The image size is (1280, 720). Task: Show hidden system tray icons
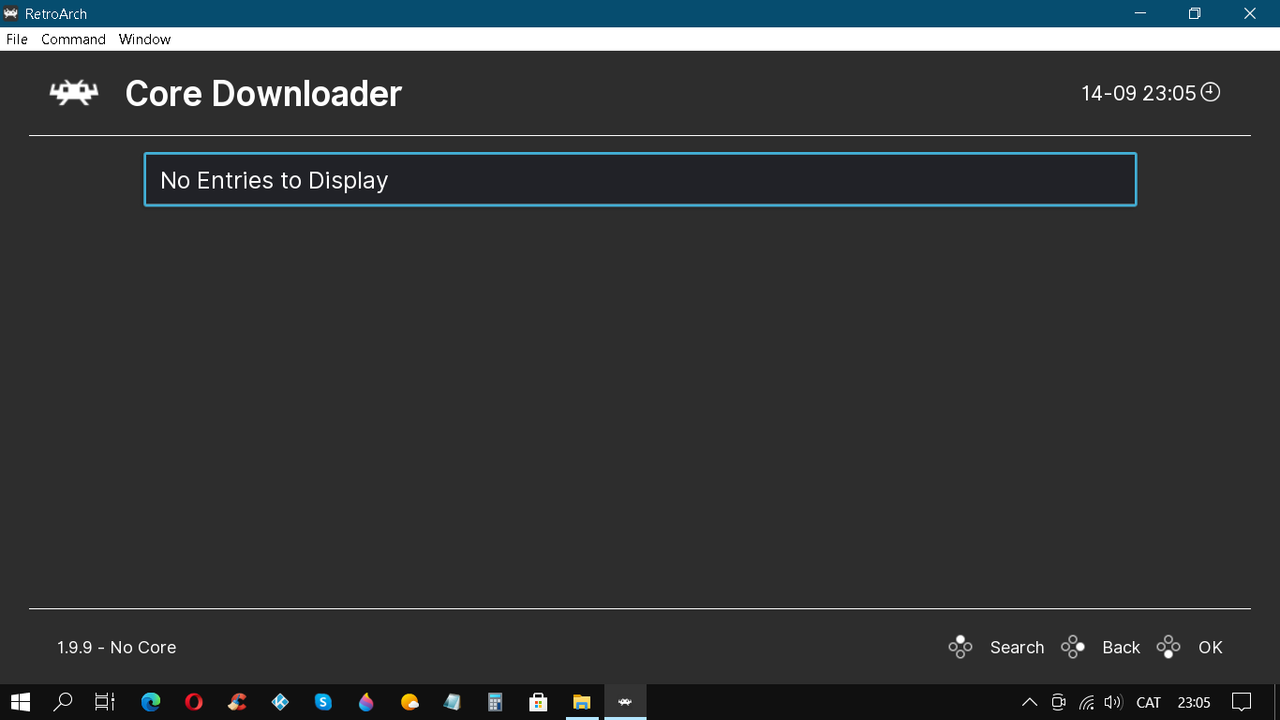[x=1029, y=702]
